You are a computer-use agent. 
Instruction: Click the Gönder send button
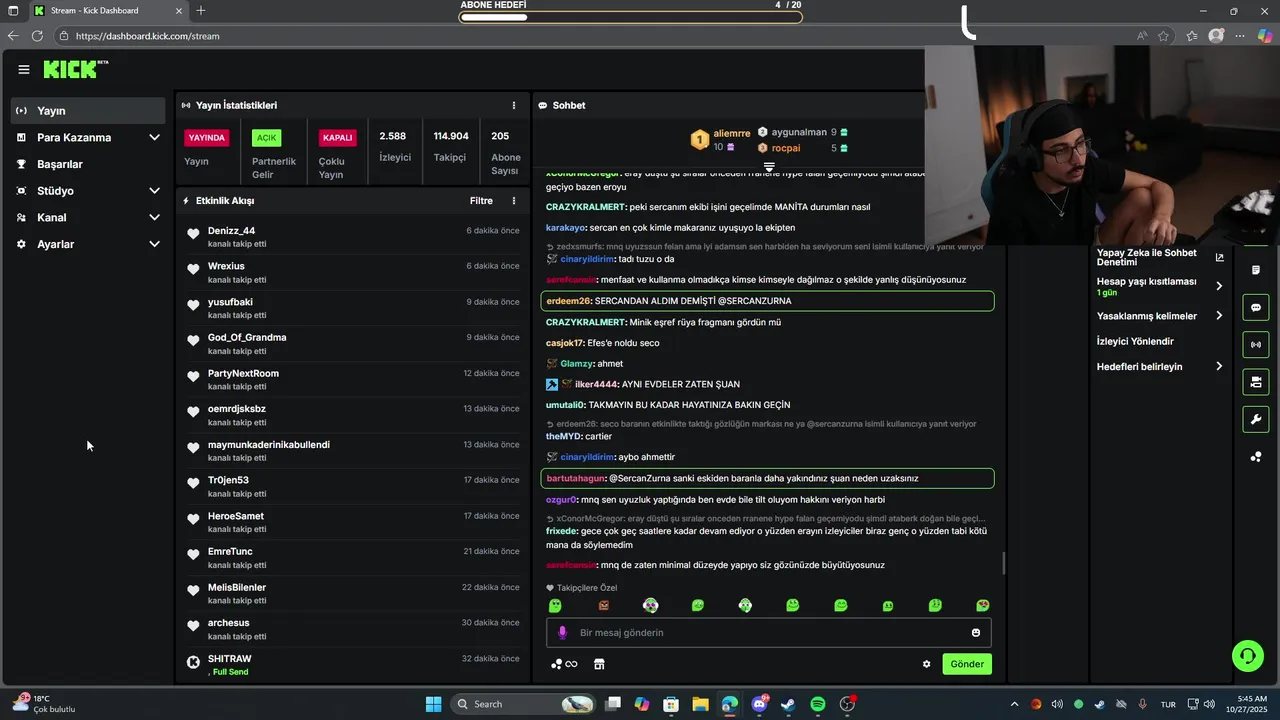pyautogui.click(x=967, y=664)
